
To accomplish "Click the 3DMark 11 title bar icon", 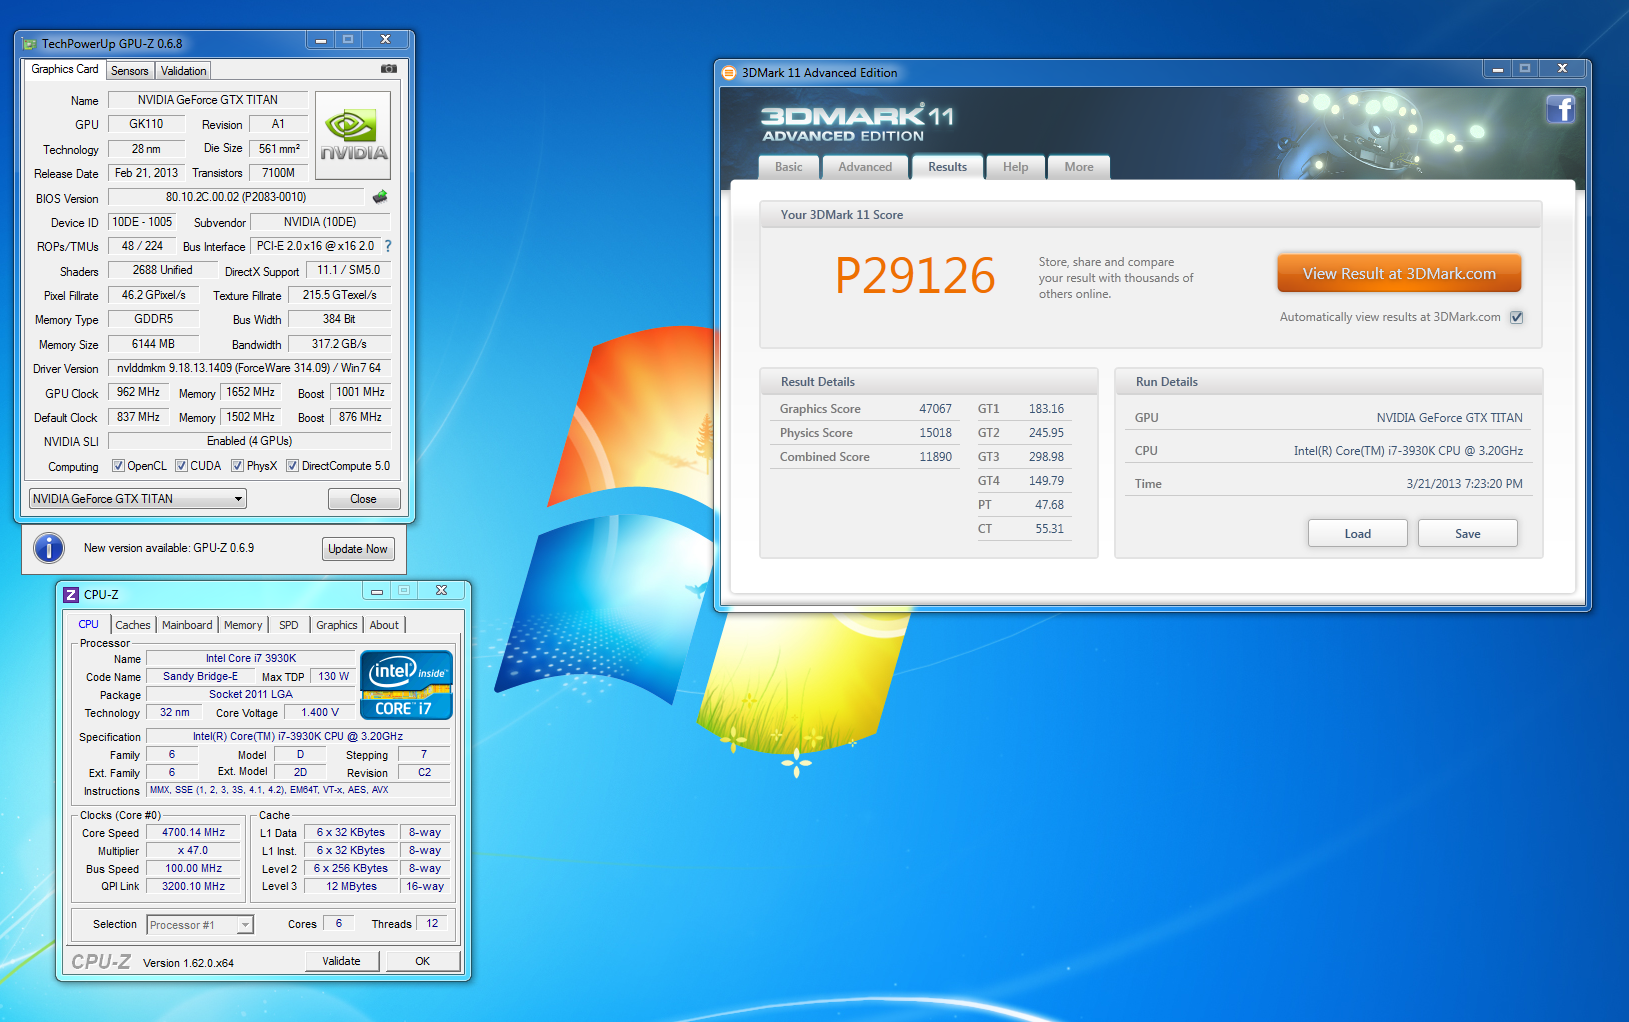I will coord(729,73).
